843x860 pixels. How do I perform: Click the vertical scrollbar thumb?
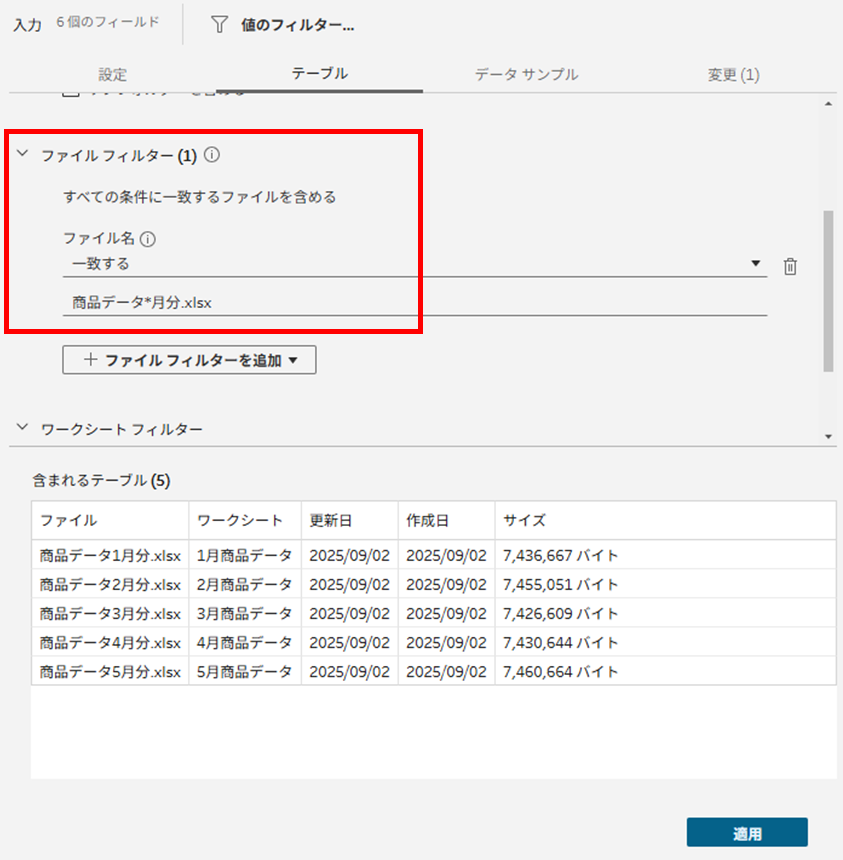(x=827, y=290)
